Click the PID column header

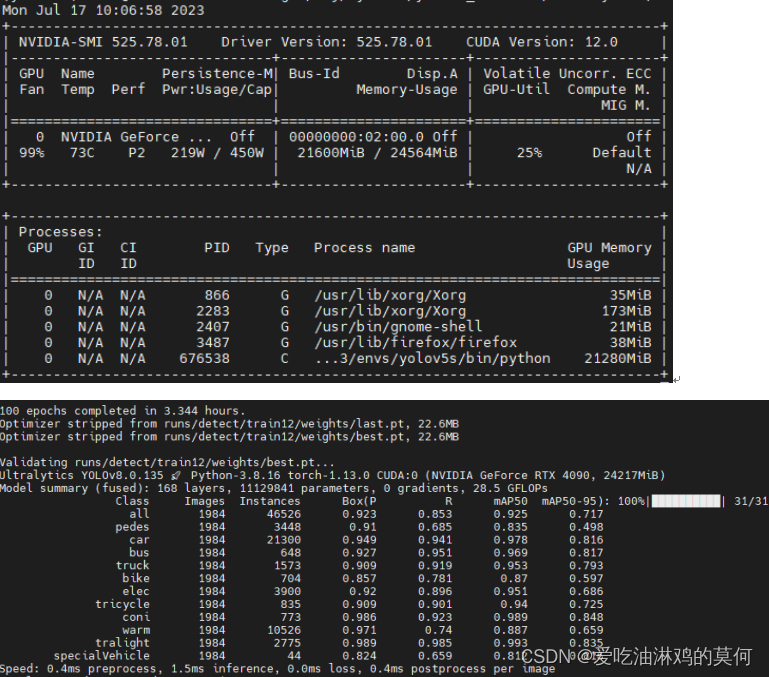point(217,248)
